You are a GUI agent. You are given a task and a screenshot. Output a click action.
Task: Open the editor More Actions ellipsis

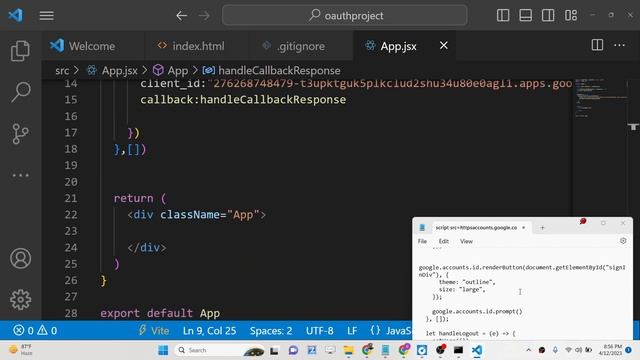click(620, 45)
